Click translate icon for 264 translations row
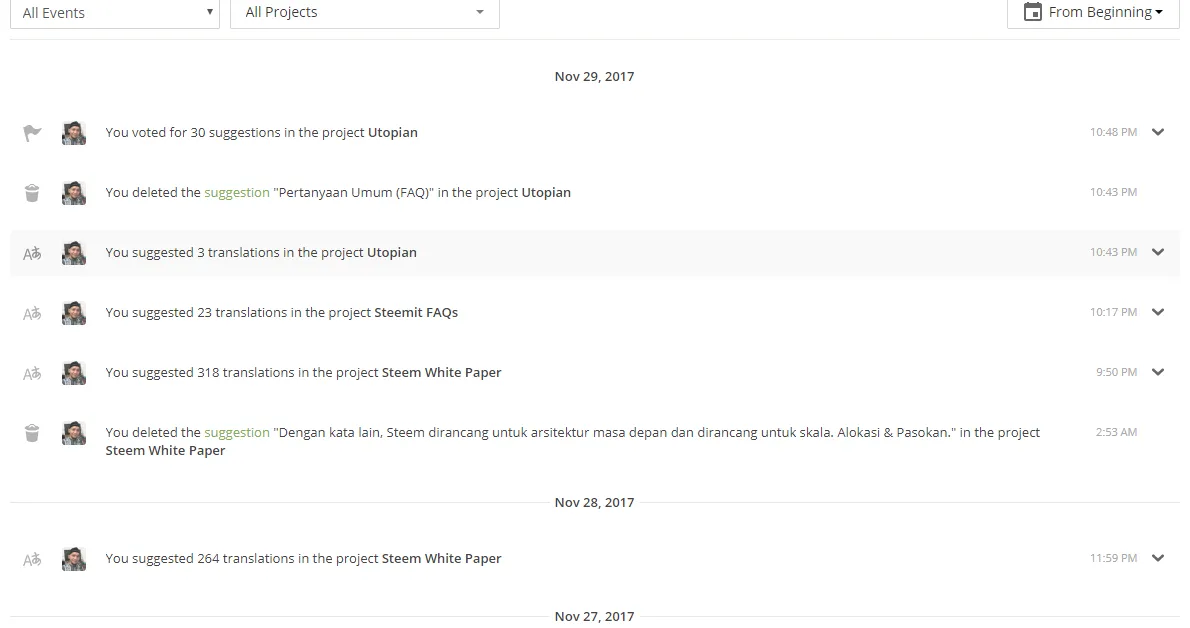This screenshot has height=628, width=1190. 32,560
